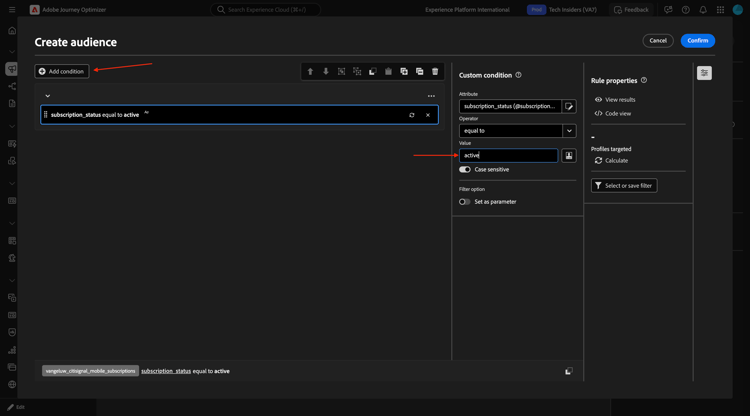Click the Select or save filter button
750x416 pixels.
point(624,186)
